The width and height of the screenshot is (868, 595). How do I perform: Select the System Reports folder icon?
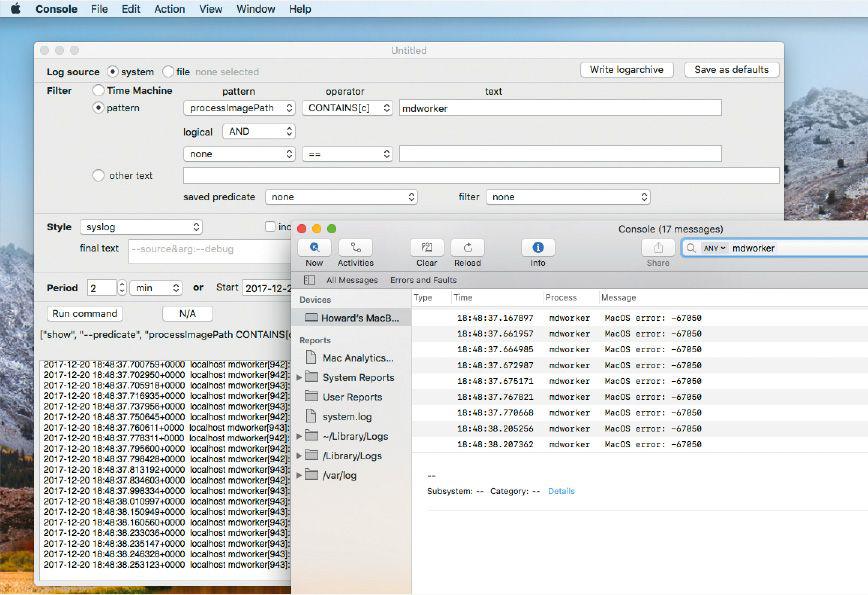click(312, 377)
